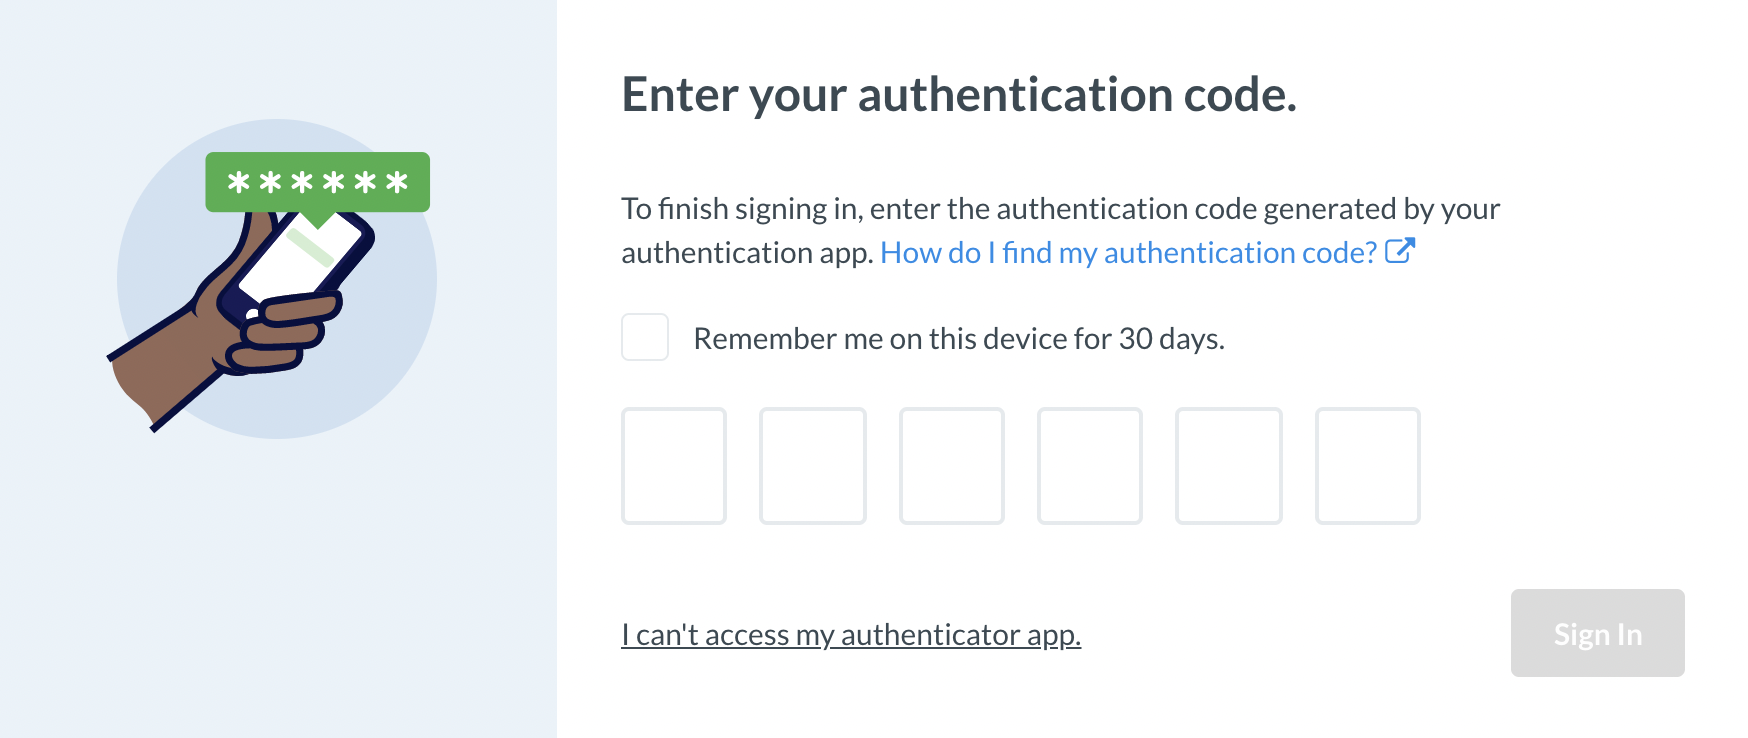1748x738 pixels.
Task: Select the second code digit box
Action: point(813,465)
